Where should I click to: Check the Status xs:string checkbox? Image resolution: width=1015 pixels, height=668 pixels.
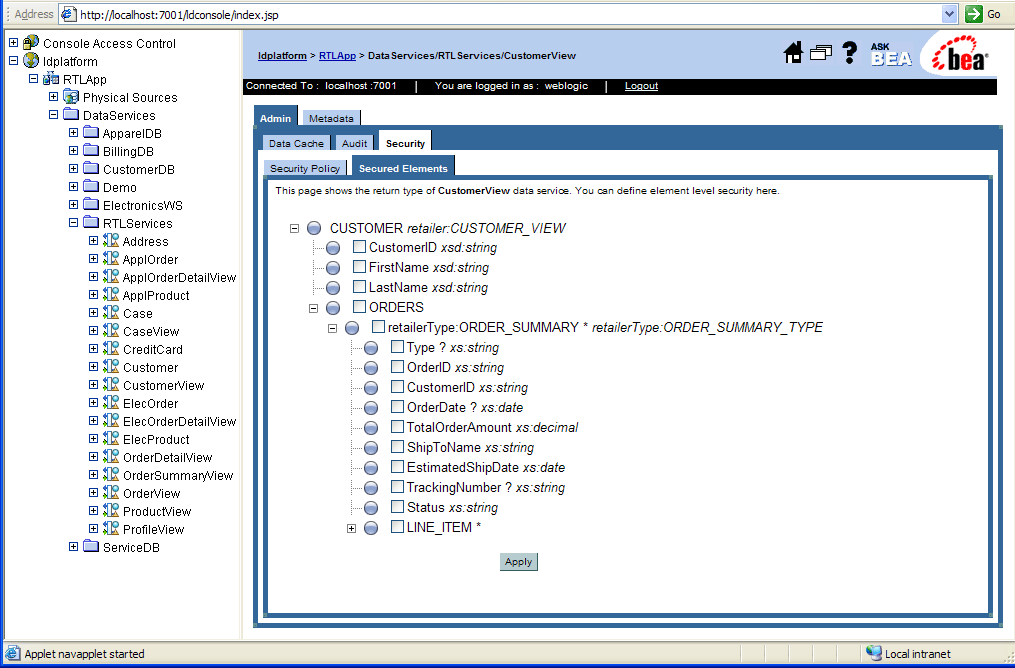coord(397,507)
